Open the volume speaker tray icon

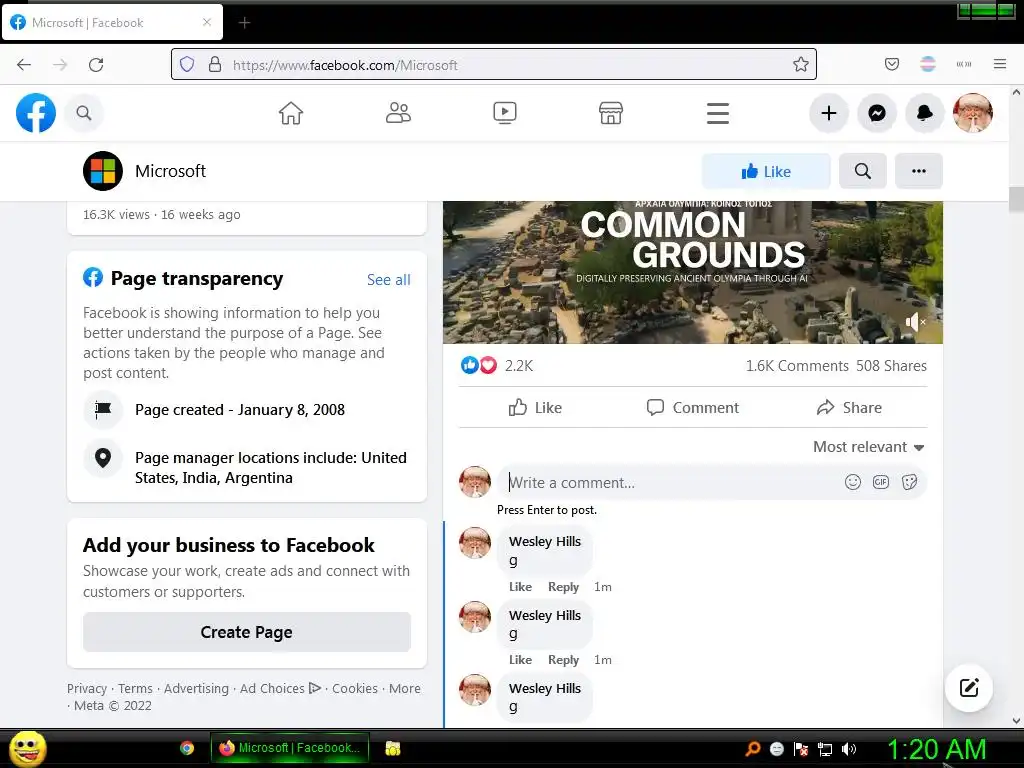(849, 749)
